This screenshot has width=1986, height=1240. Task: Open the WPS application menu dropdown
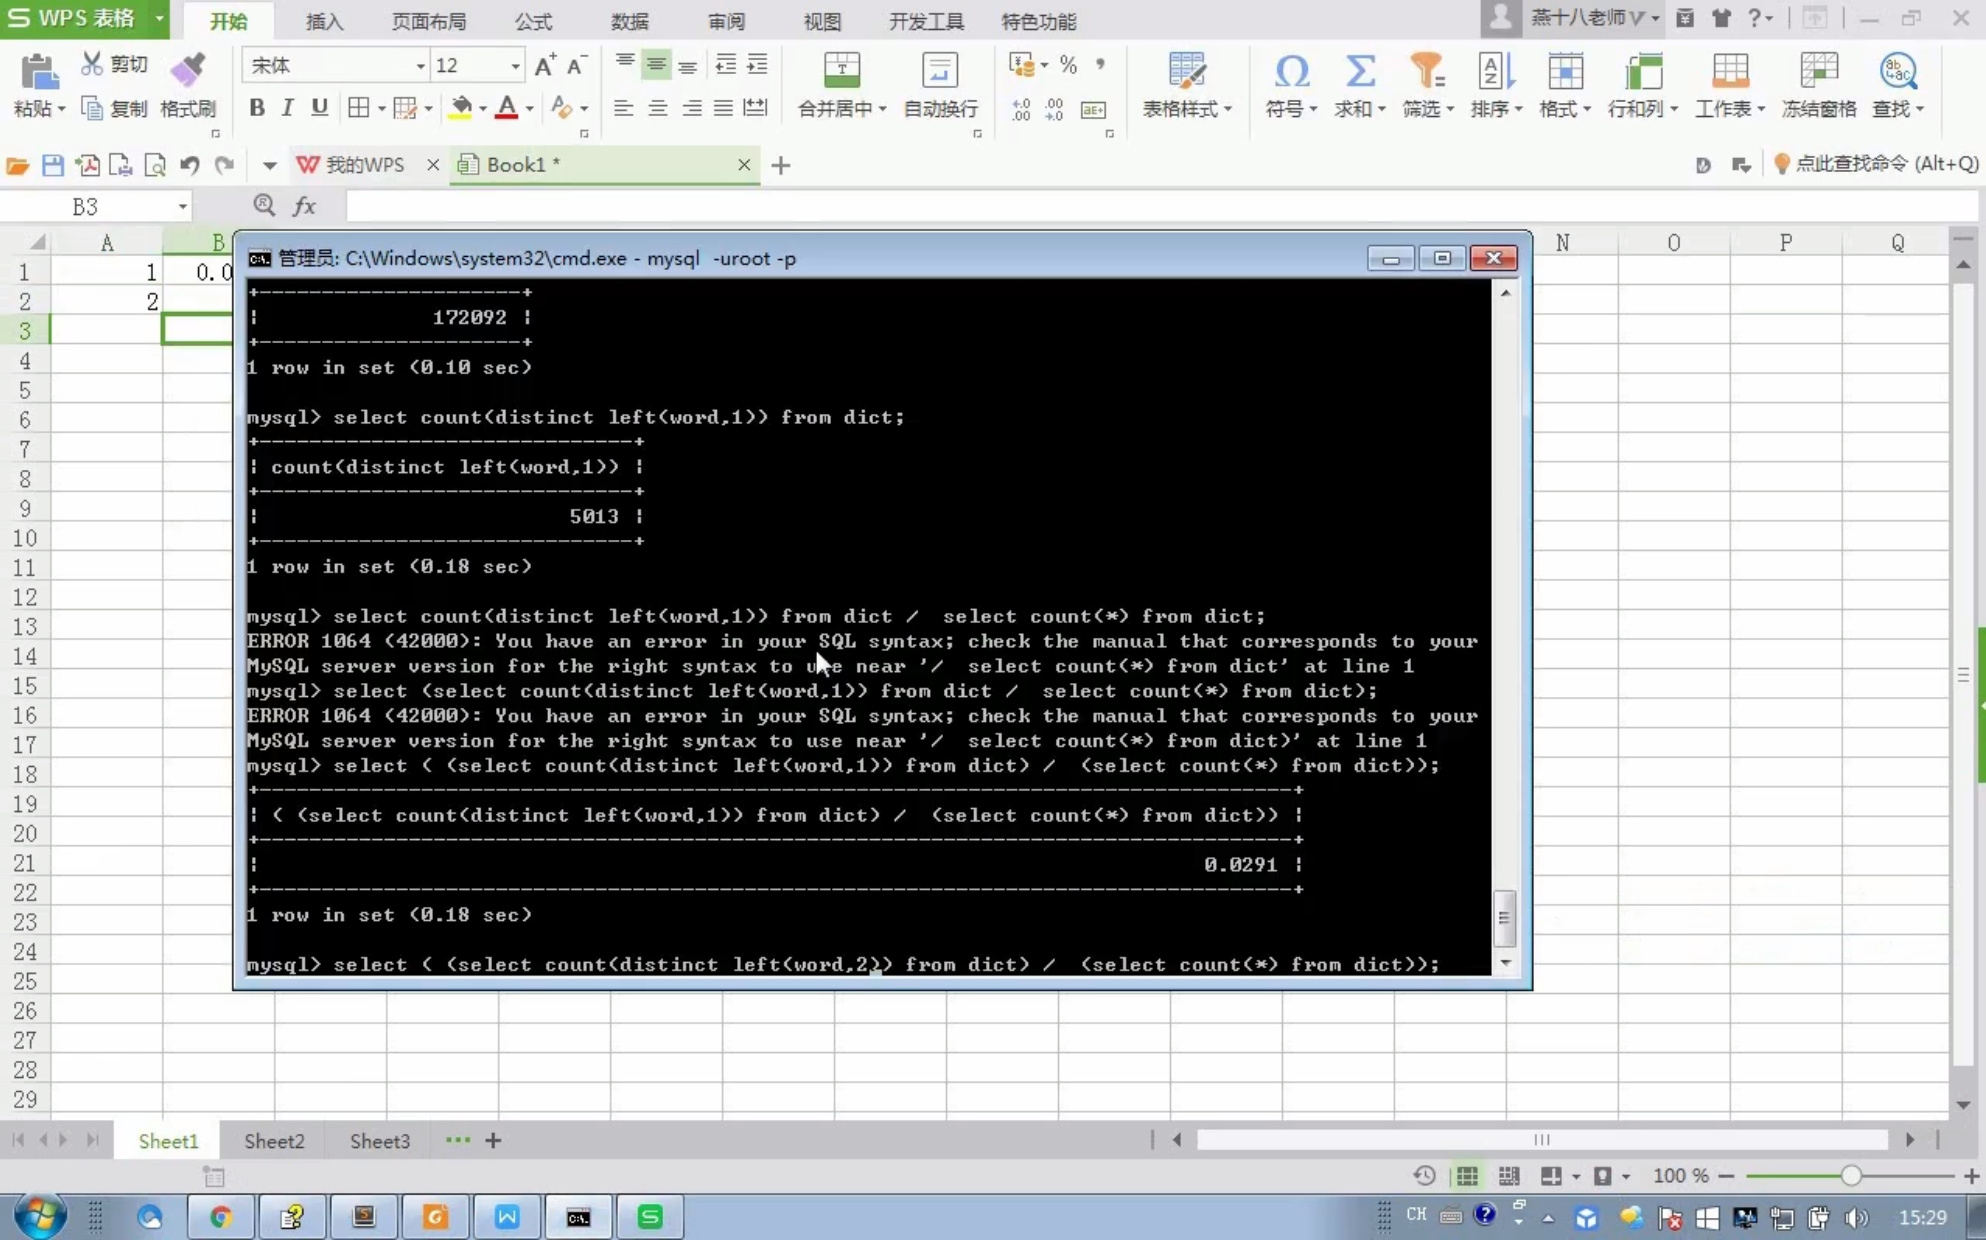(159, 18)
